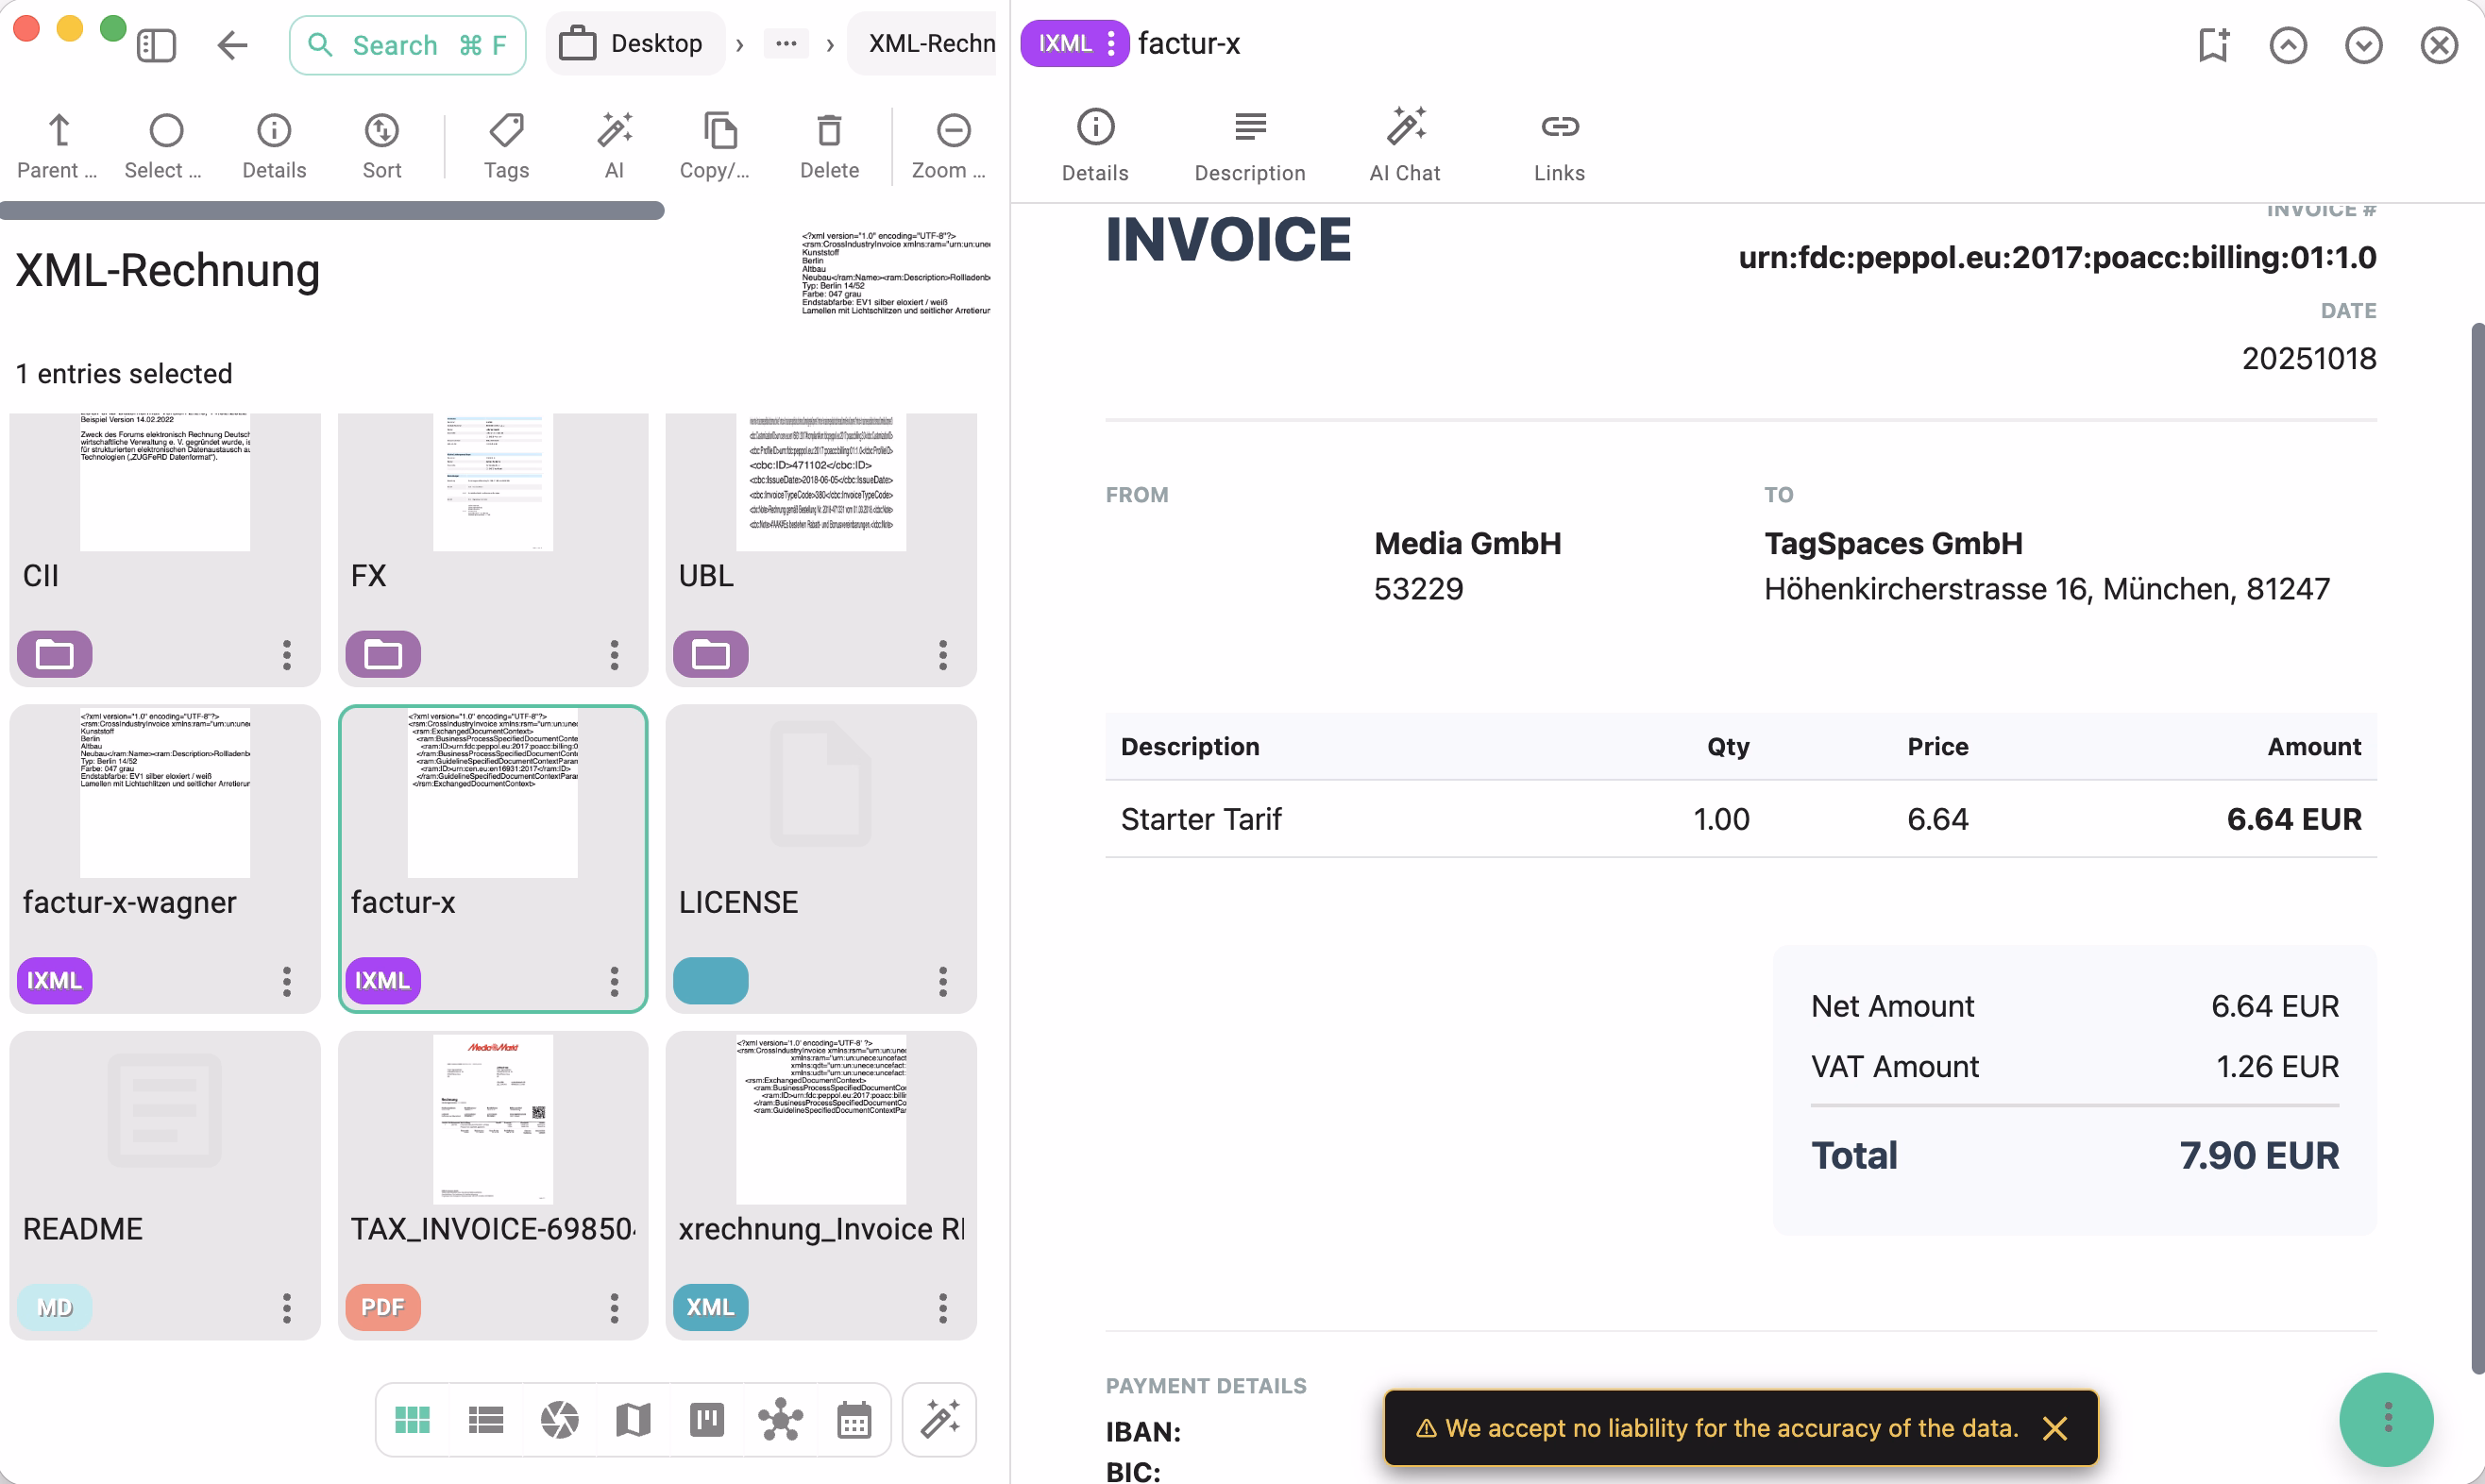Select the README file
The width and height of the screenshot is (2485, 1484).
pos(165,1185)
